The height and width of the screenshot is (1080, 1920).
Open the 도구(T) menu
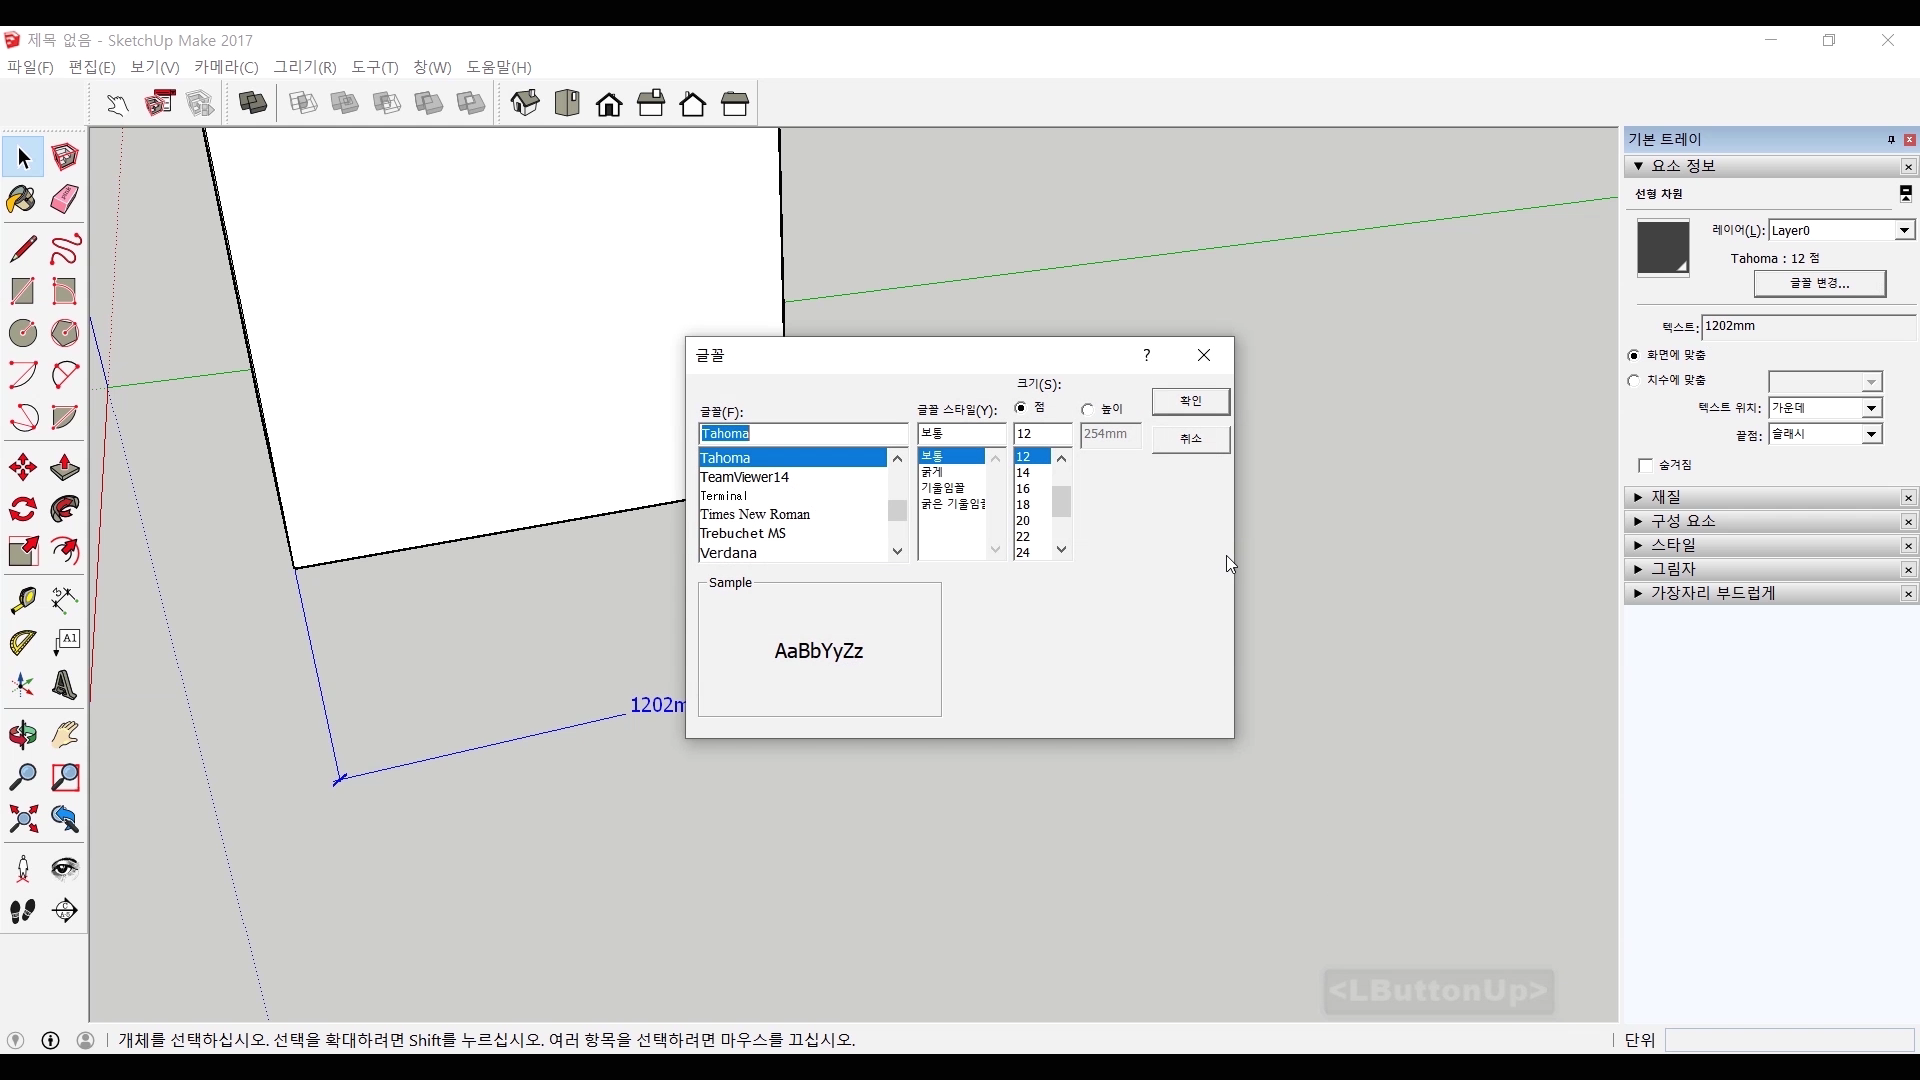coord(374,67)
